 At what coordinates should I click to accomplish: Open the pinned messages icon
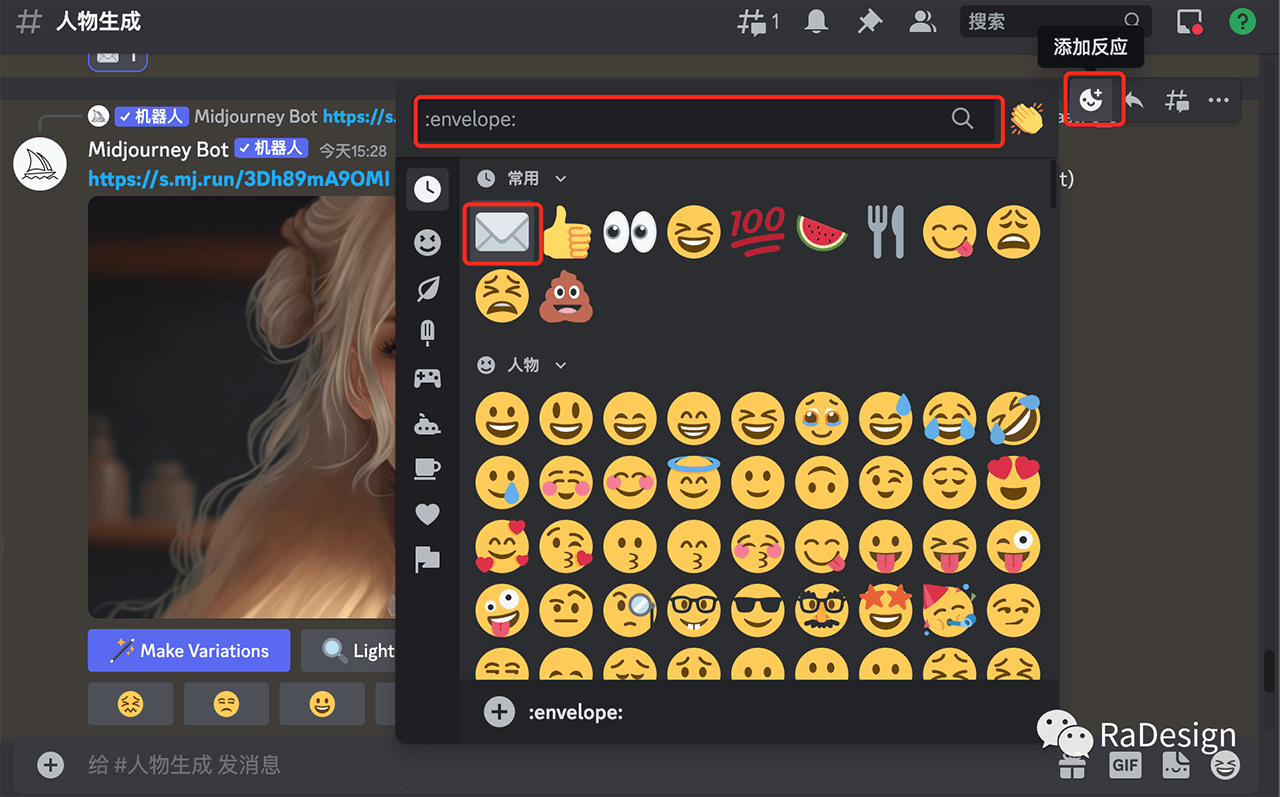click(x=869, y=20)
